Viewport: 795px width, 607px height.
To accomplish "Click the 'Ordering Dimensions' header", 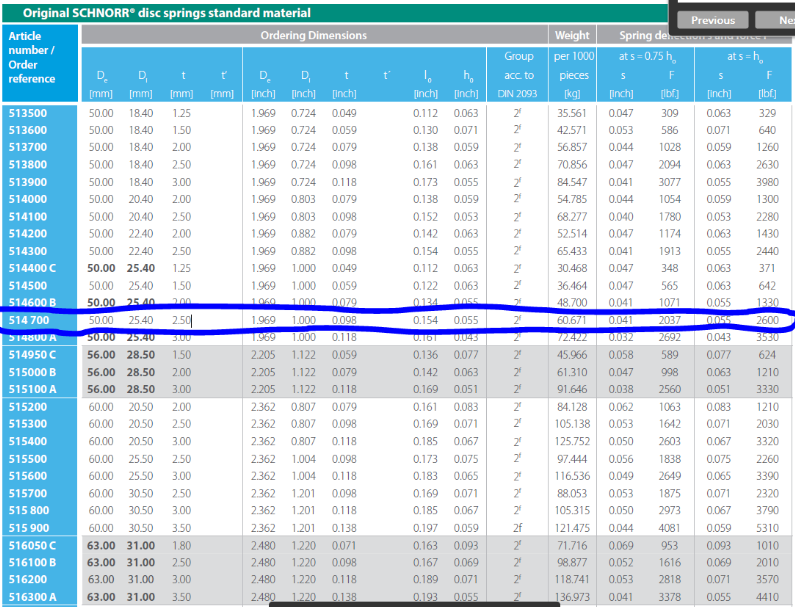I will coord(314,35).
